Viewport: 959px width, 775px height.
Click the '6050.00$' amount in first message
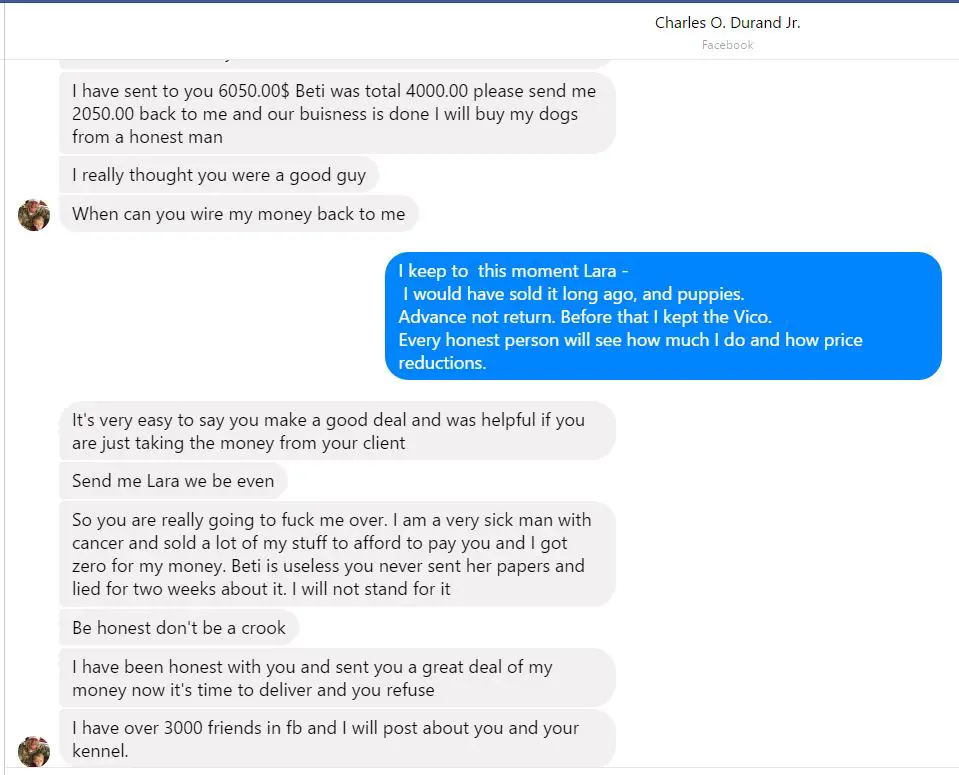pyautogui.click(x=254, y=91)
